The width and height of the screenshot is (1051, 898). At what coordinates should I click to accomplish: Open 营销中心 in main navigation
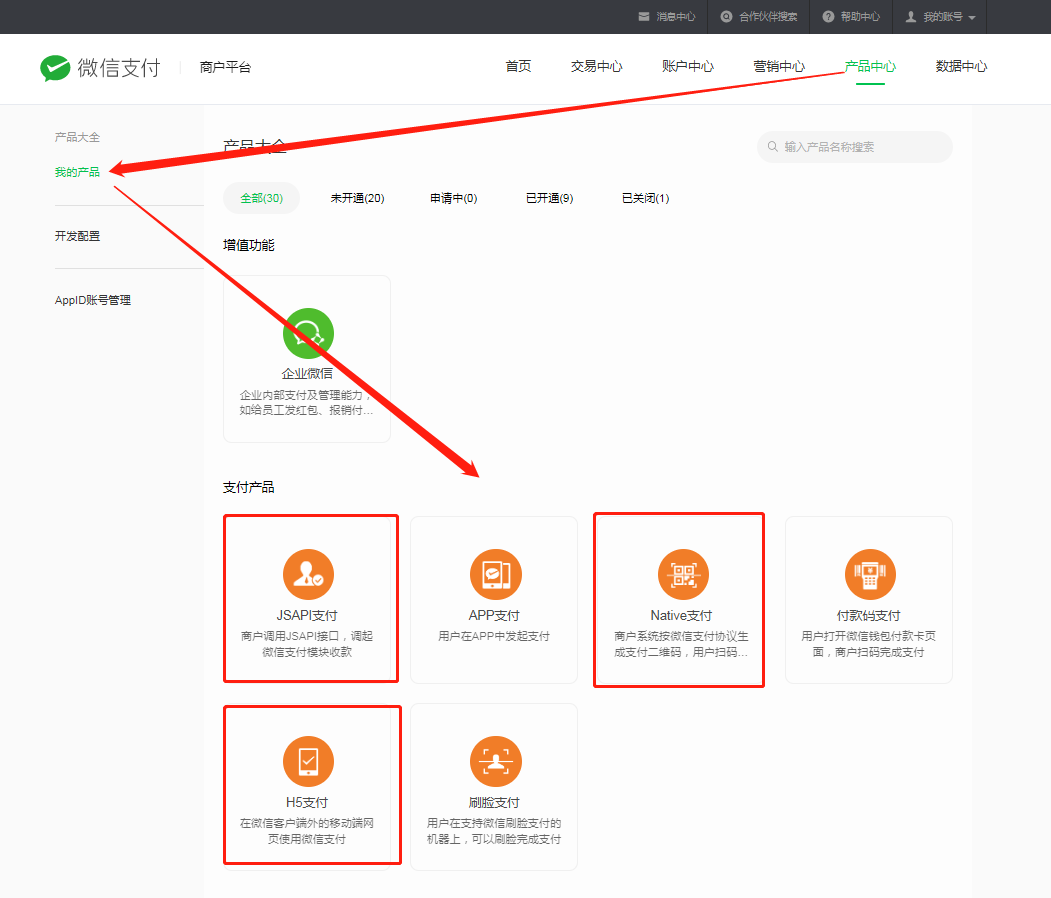[779, 66]
